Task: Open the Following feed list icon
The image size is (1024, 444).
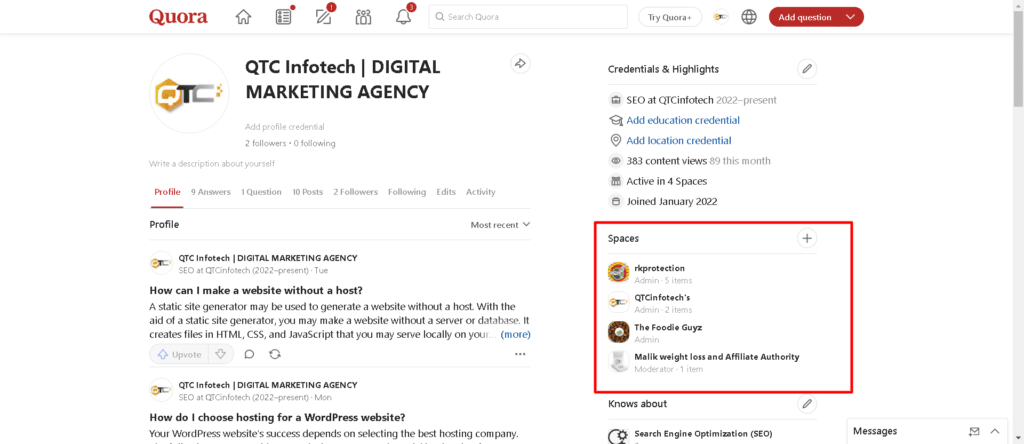Action: pos(283,17)
